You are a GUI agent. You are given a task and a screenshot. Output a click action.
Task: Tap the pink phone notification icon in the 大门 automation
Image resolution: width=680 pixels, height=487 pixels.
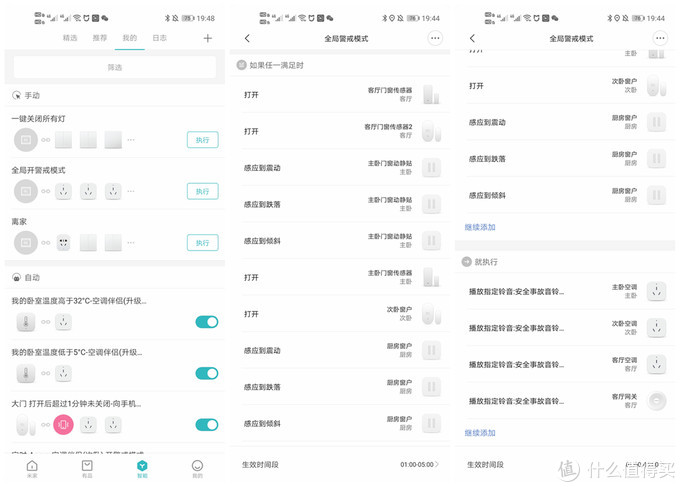[63, 425]
